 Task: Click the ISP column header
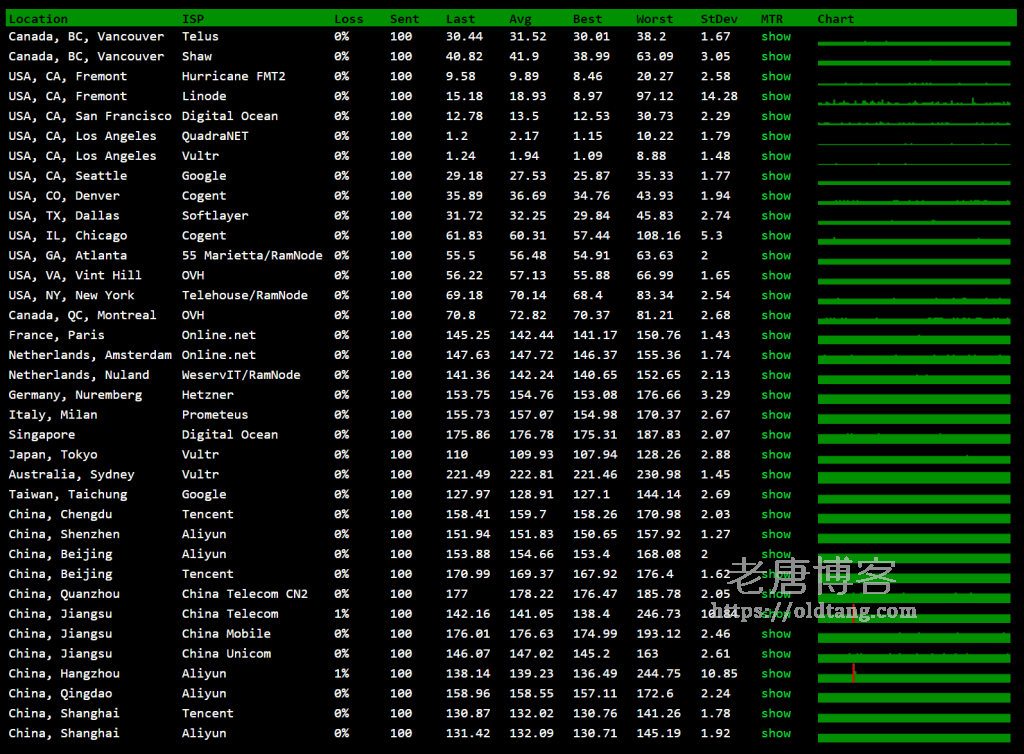coord(192,19)
